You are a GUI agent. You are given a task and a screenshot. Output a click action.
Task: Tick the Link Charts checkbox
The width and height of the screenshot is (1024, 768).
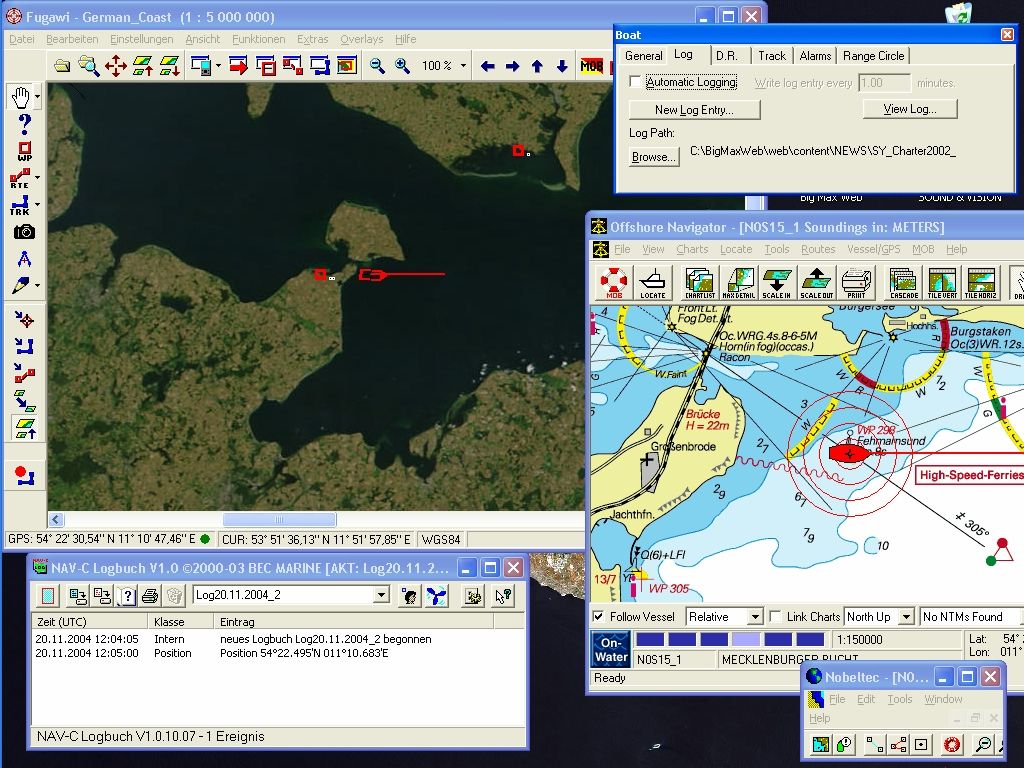[x=775, y=617]
